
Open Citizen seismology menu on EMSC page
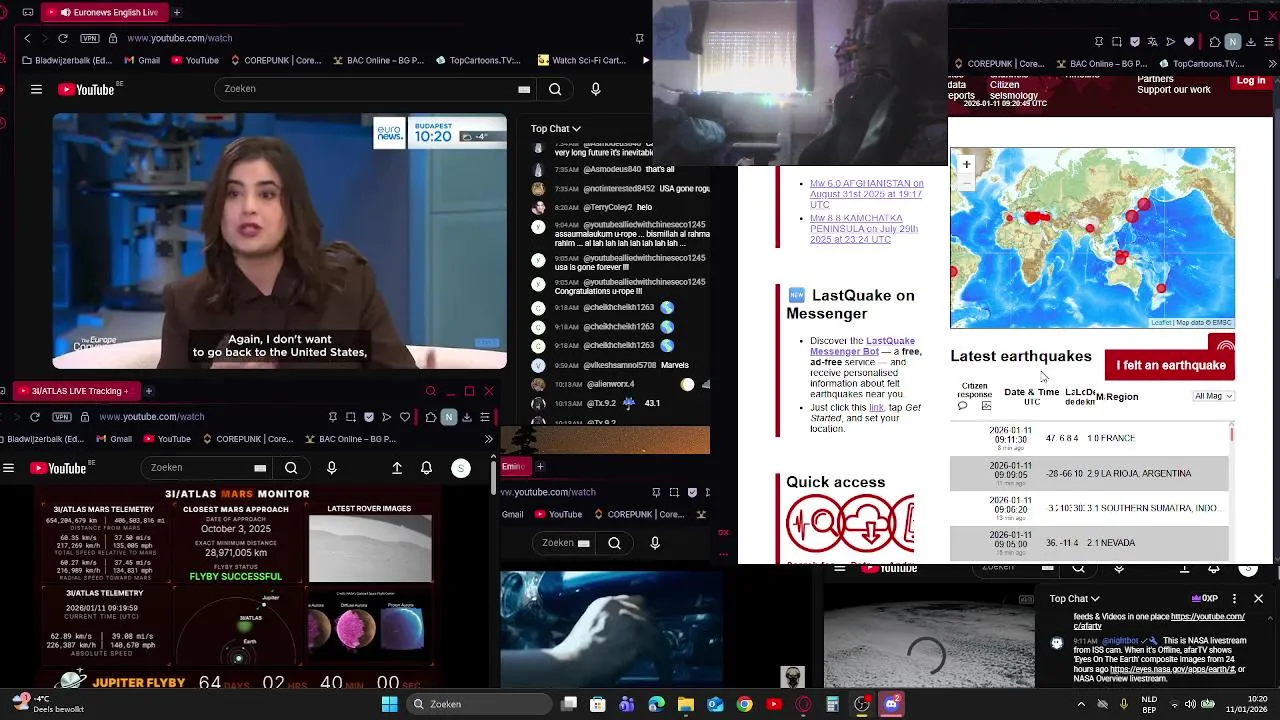(1014, 90)
